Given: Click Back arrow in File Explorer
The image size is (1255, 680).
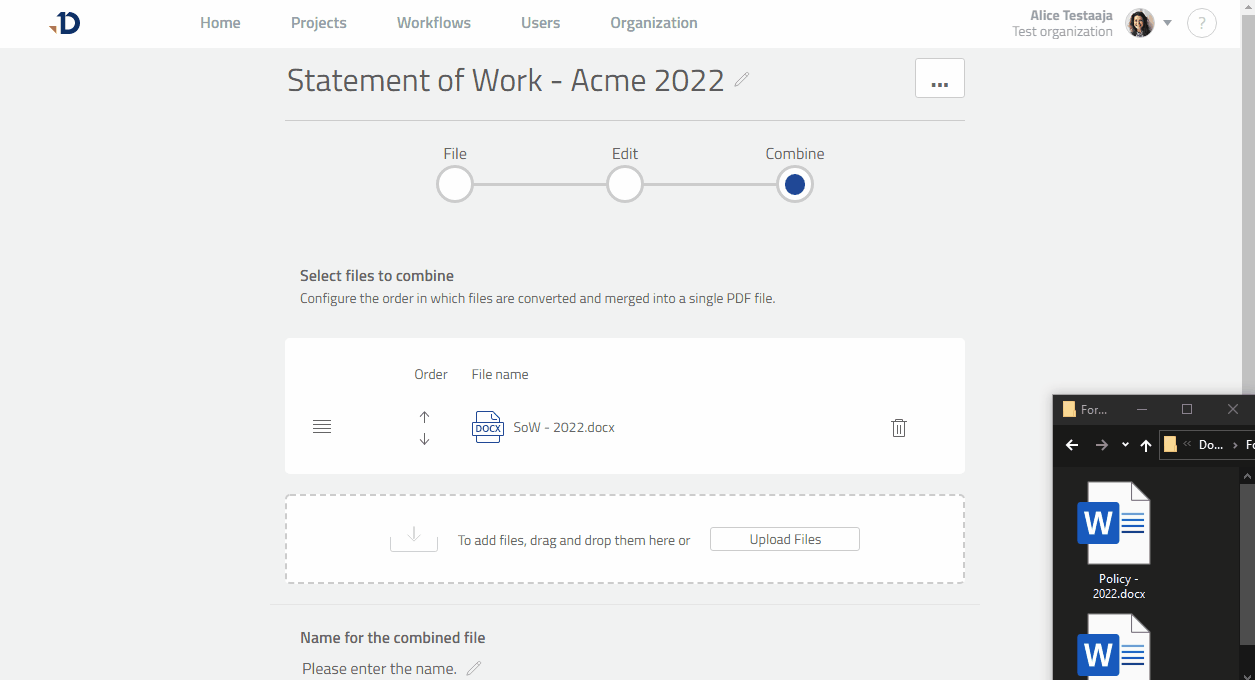Looking at the screenshot, I should coord(1072,445).
